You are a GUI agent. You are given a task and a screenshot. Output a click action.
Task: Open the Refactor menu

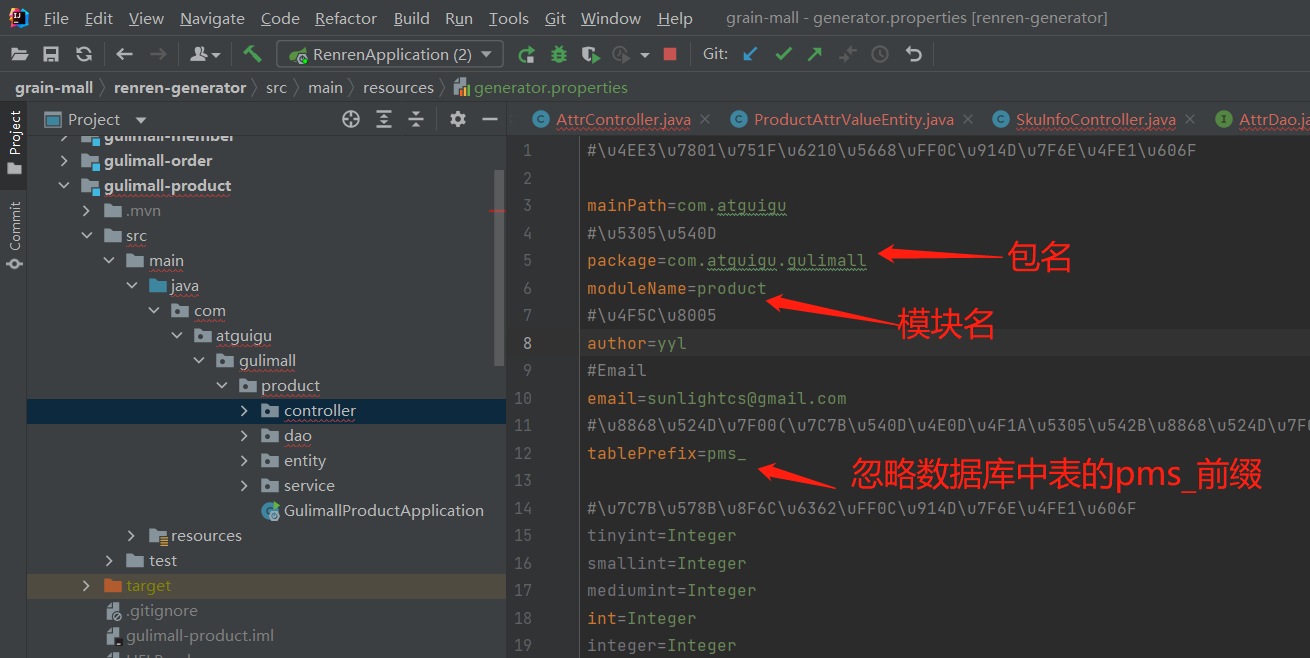click(x=346, y=18)
